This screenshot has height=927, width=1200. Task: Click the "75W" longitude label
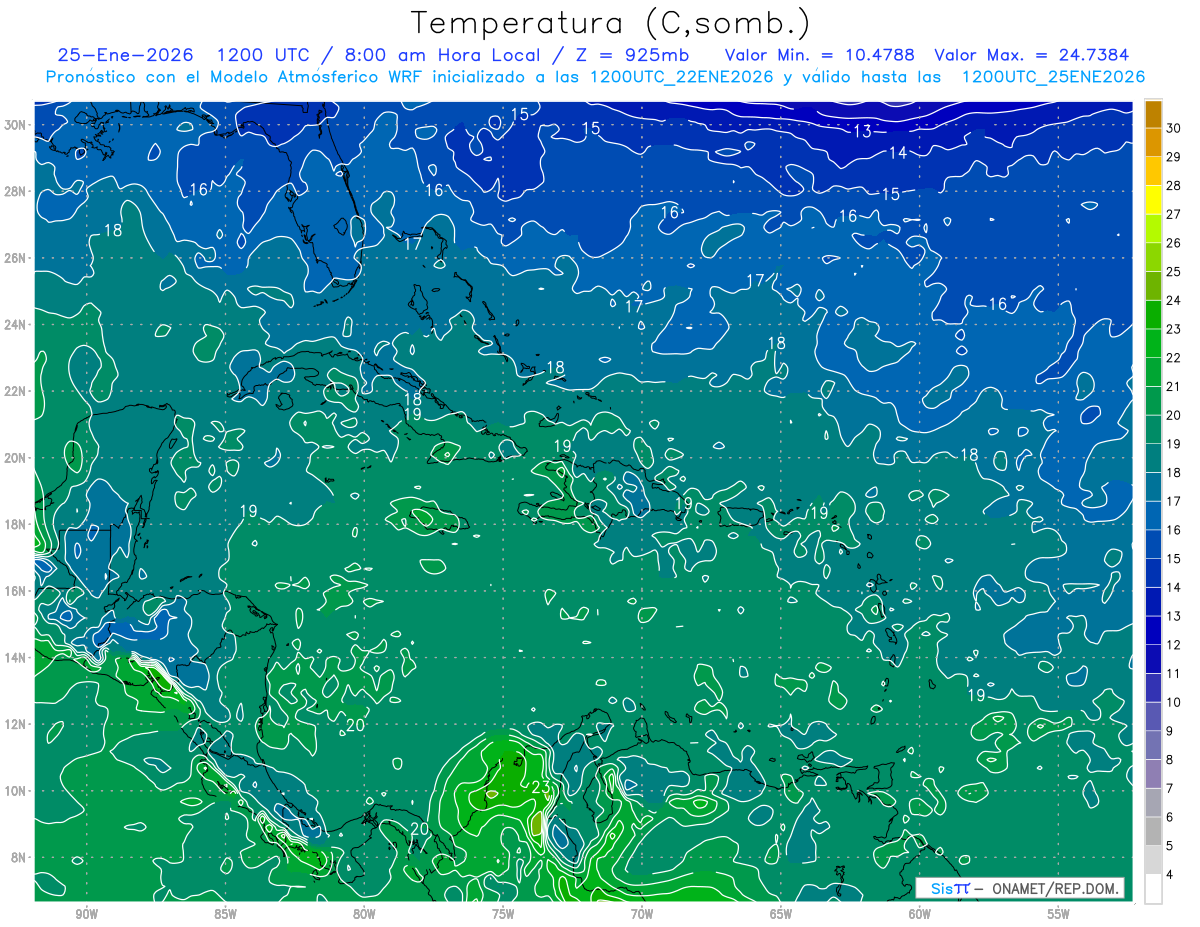[503, 914]
